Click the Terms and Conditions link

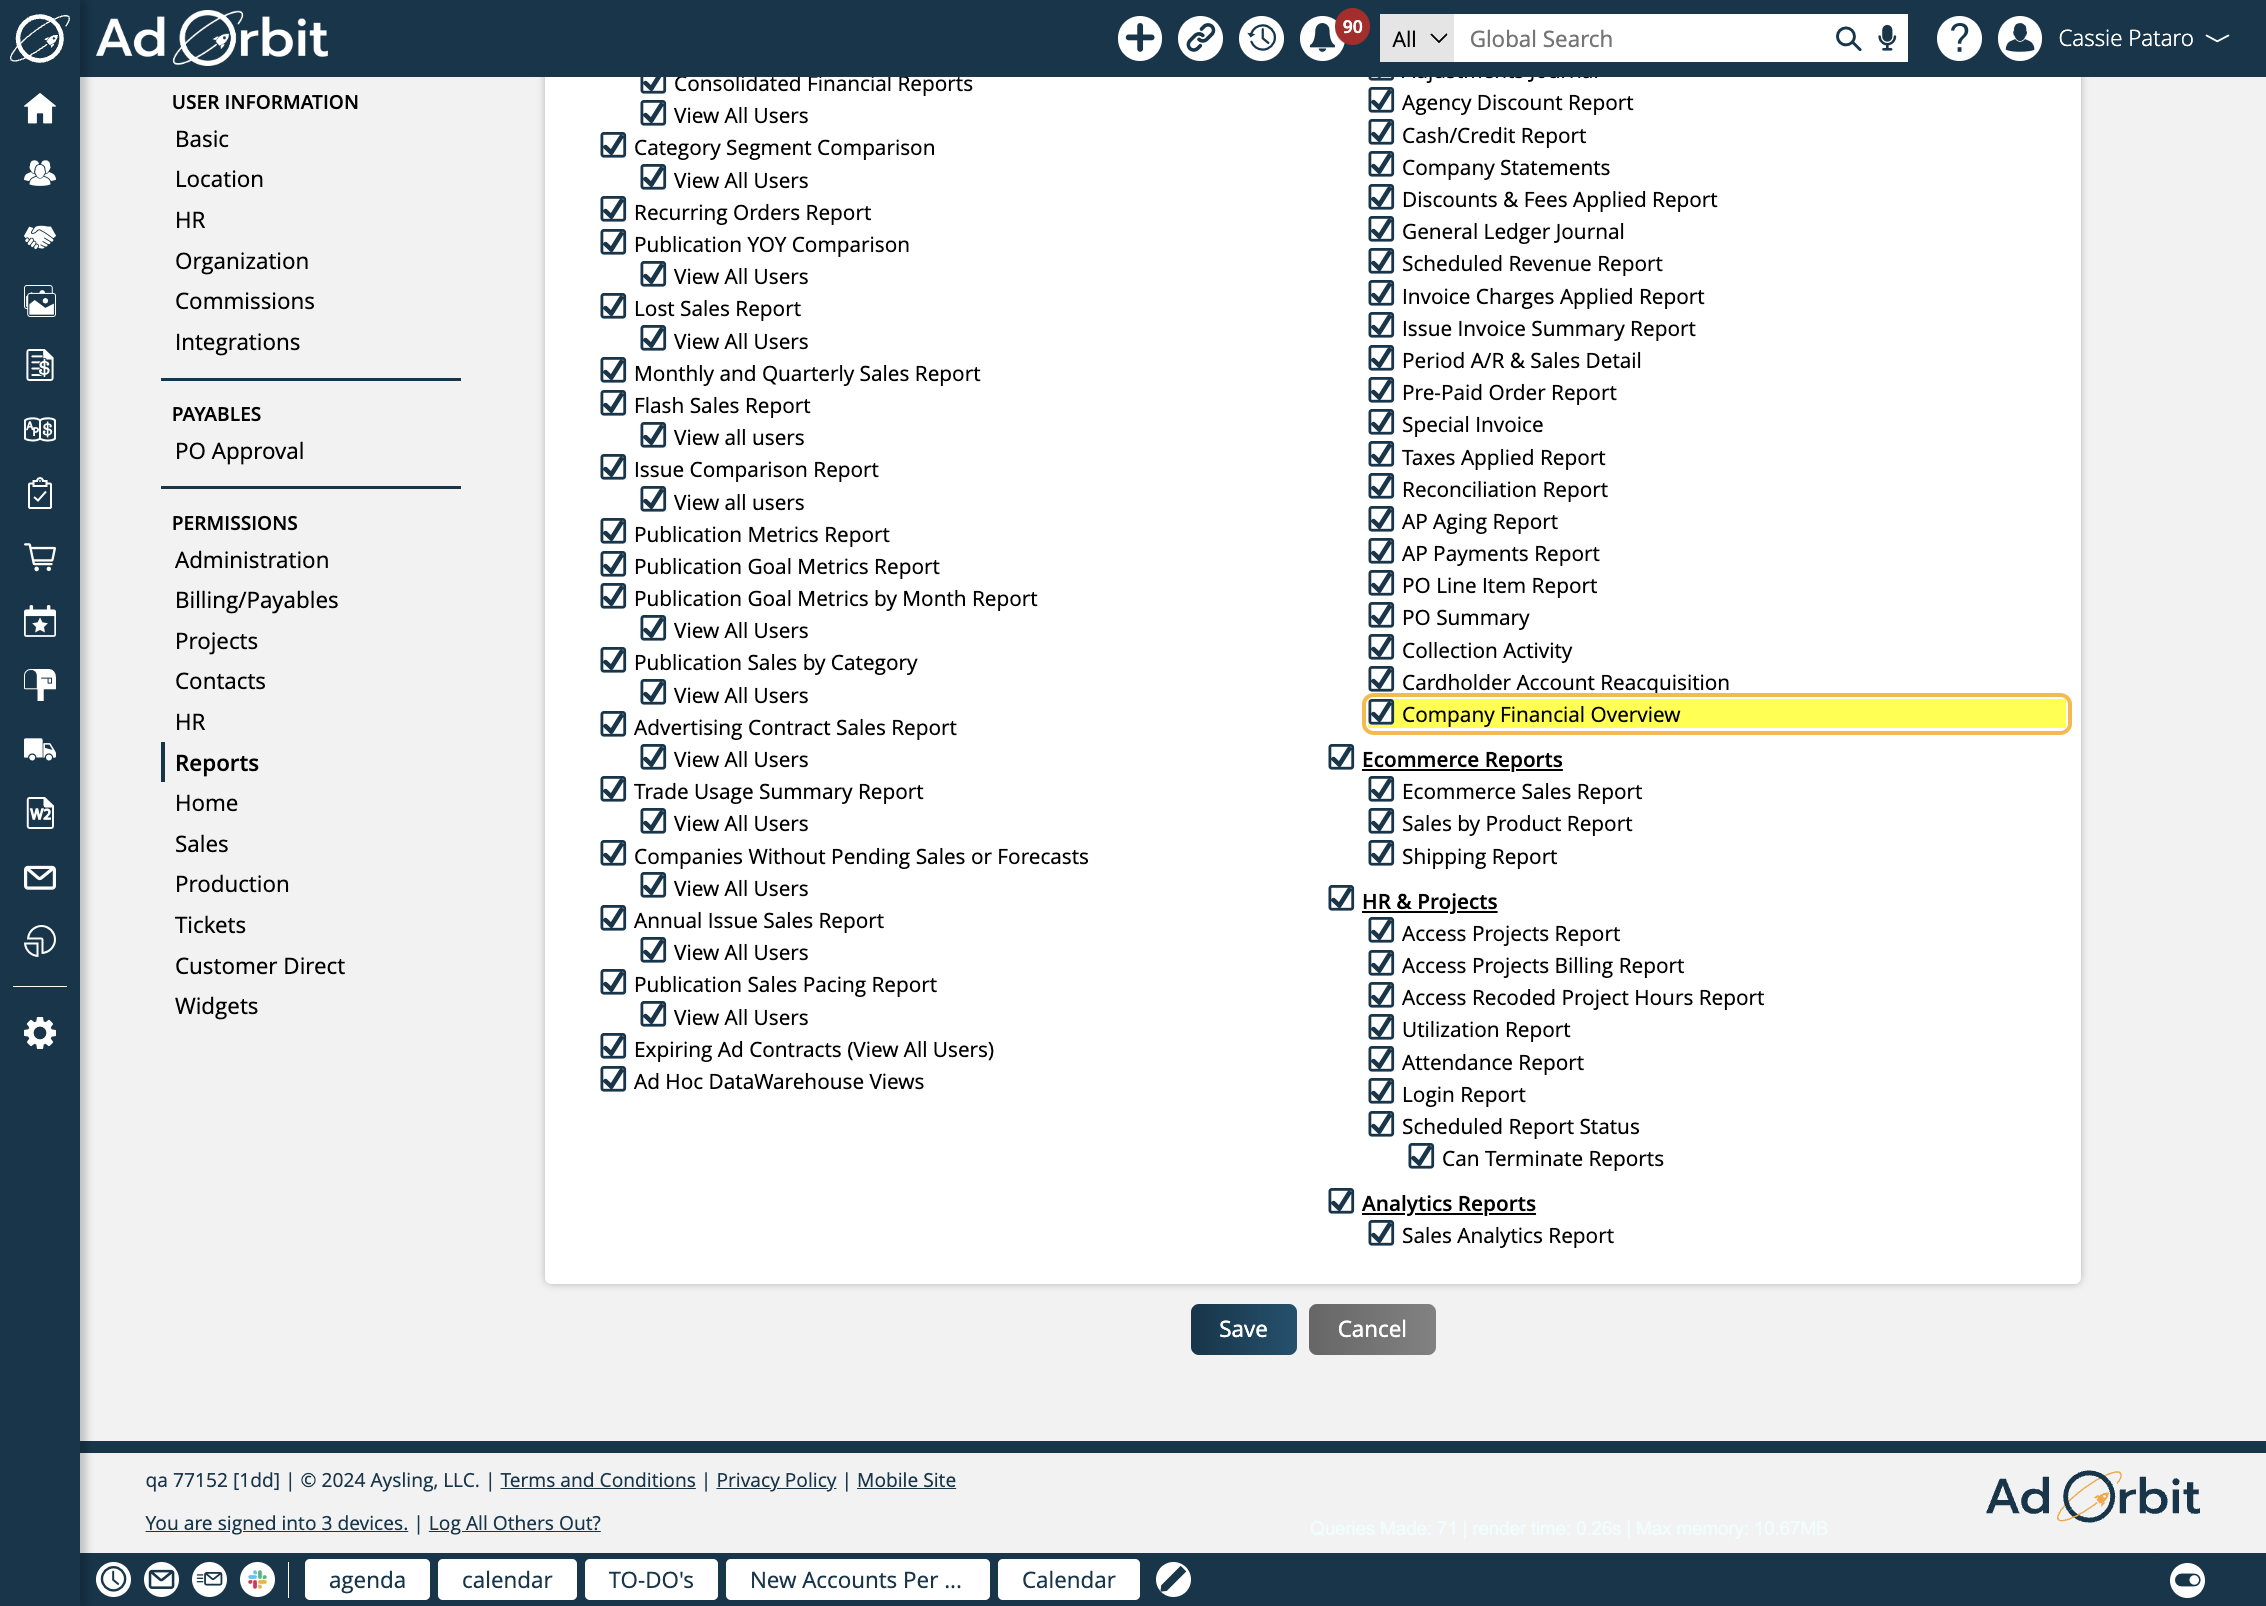[x=597, y=1480]
